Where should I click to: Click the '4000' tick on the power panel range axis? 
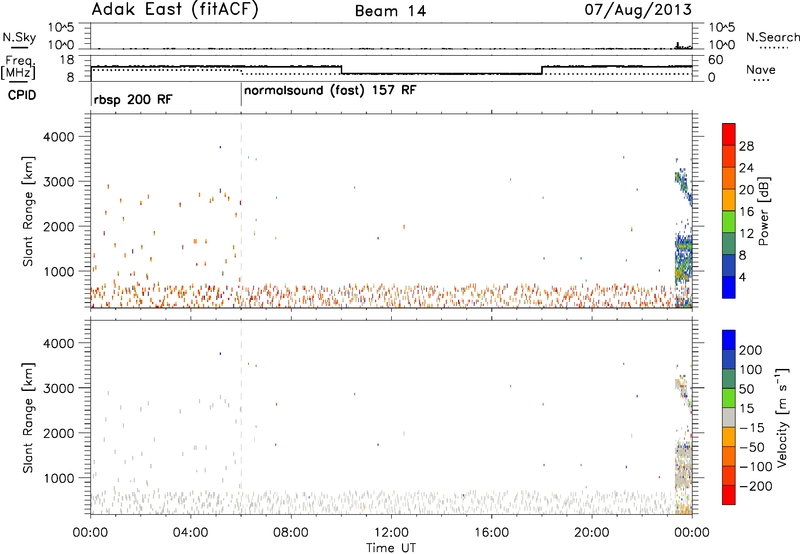[59, 137]
